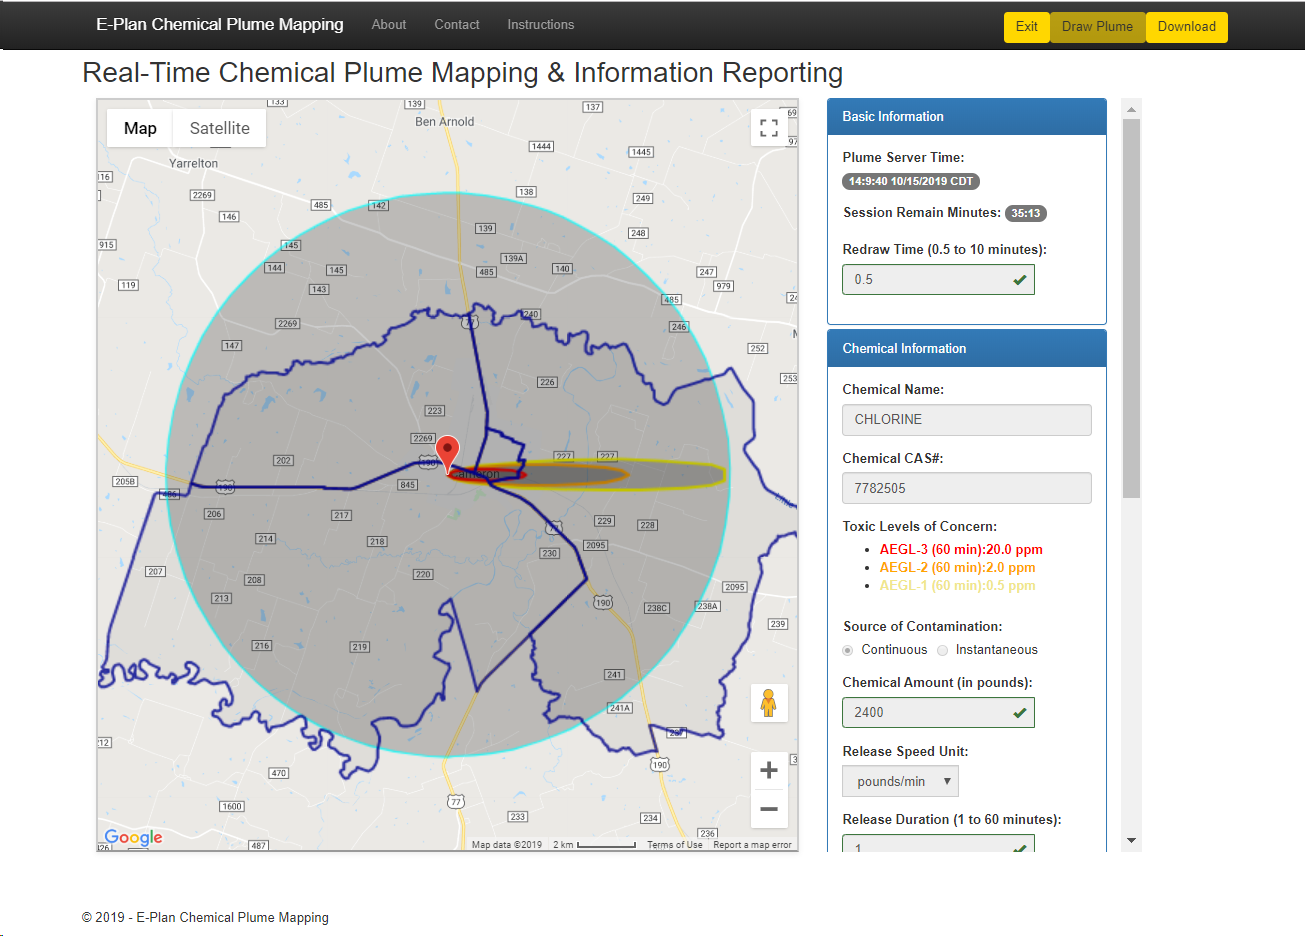Select Instantaneous contamination source
Screen dimensions: 1305x936
click(942, 650)
